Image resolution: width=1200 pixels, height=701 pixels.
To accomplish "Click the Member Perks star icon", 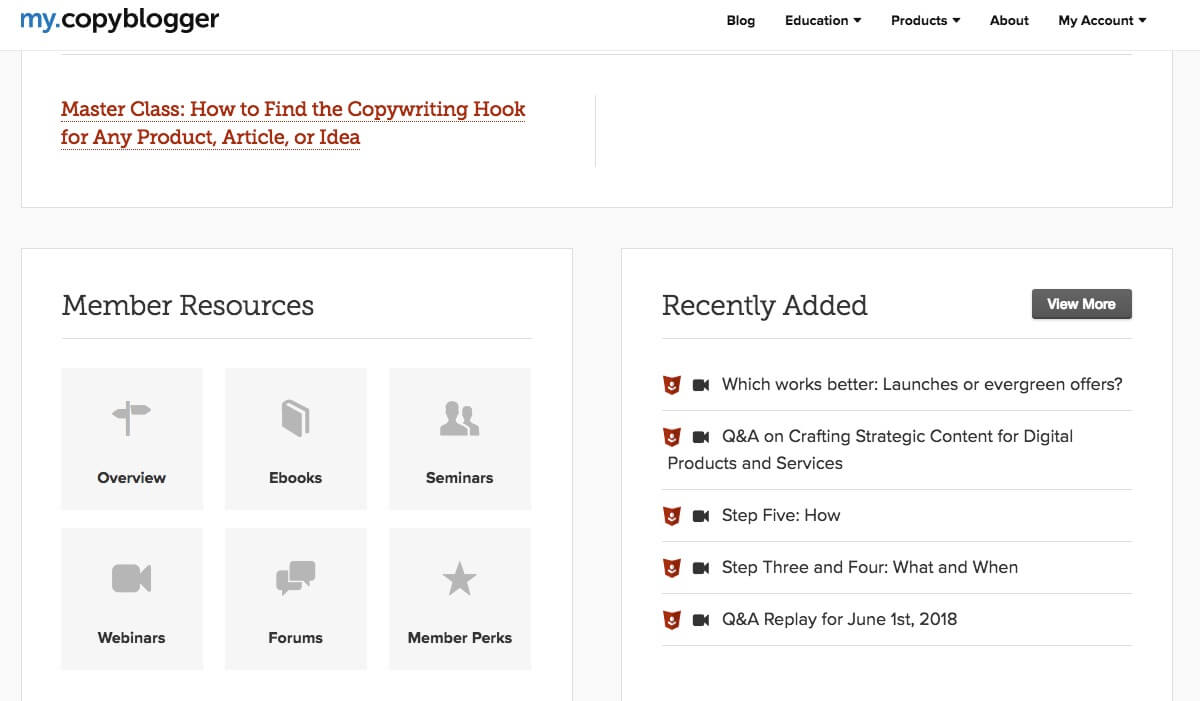I will (x=459, y=578).
